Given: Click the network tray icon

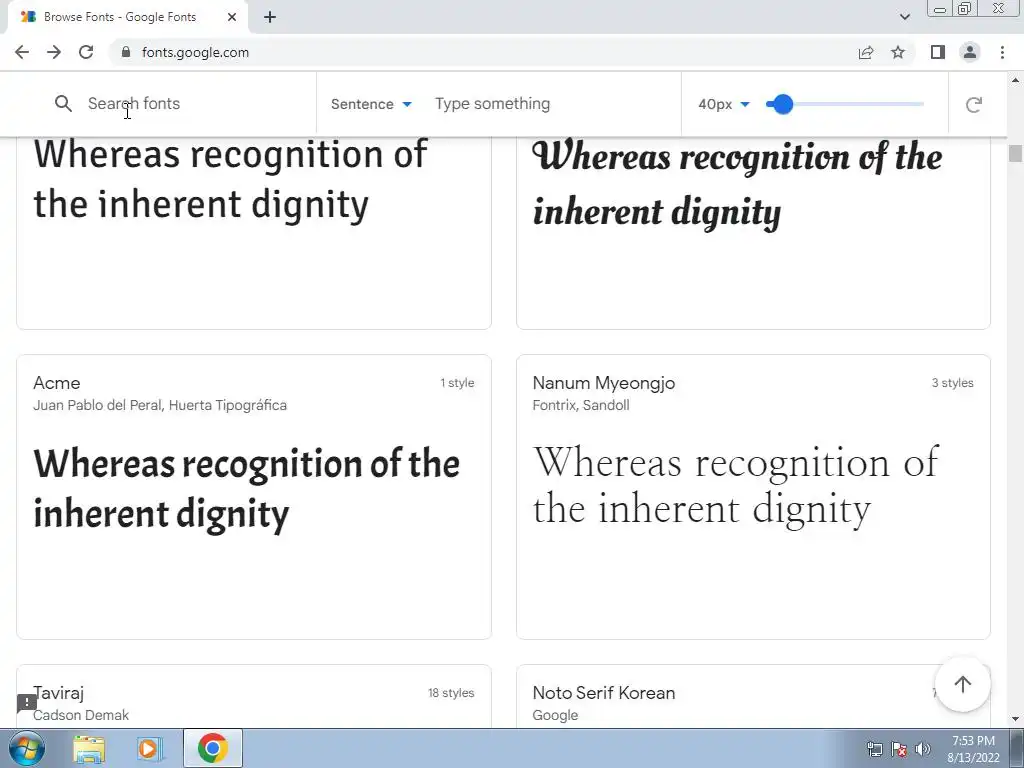Looking at the screenshot, I should [874, 749].
